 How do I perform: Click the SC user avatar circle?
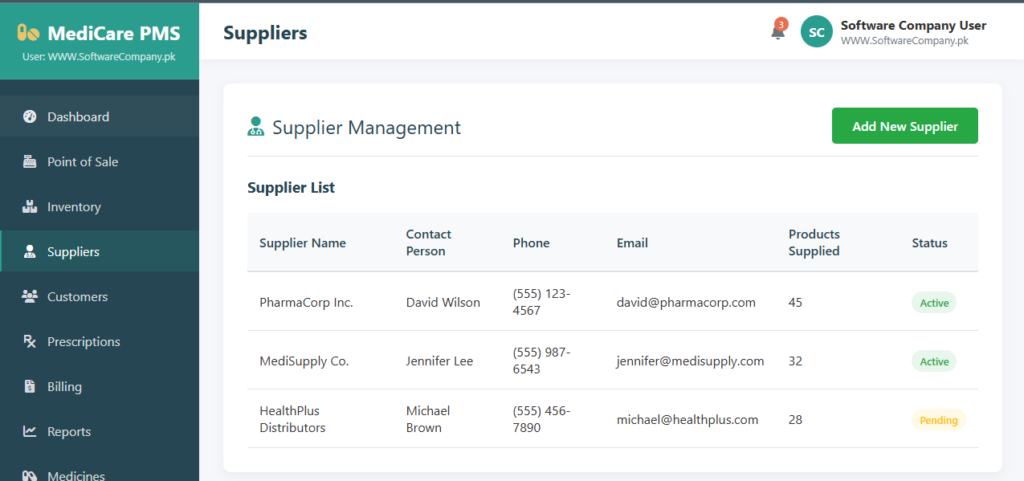816,32
